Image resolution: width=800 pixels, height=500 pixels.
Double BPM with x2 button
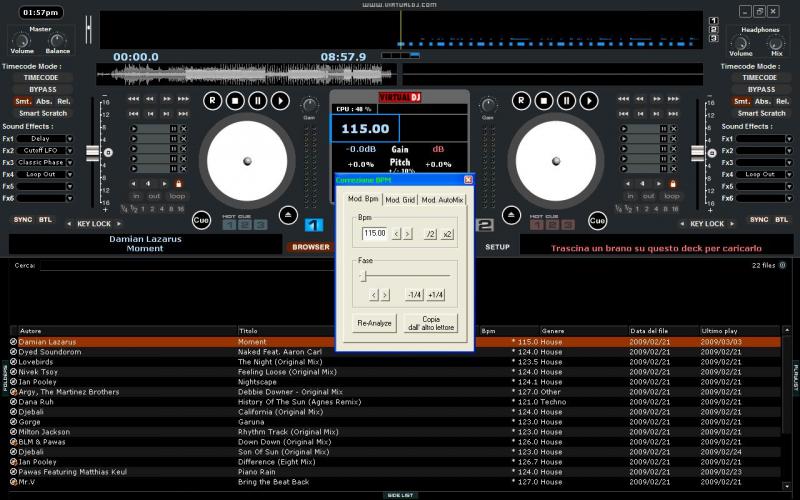click(447, 234)
